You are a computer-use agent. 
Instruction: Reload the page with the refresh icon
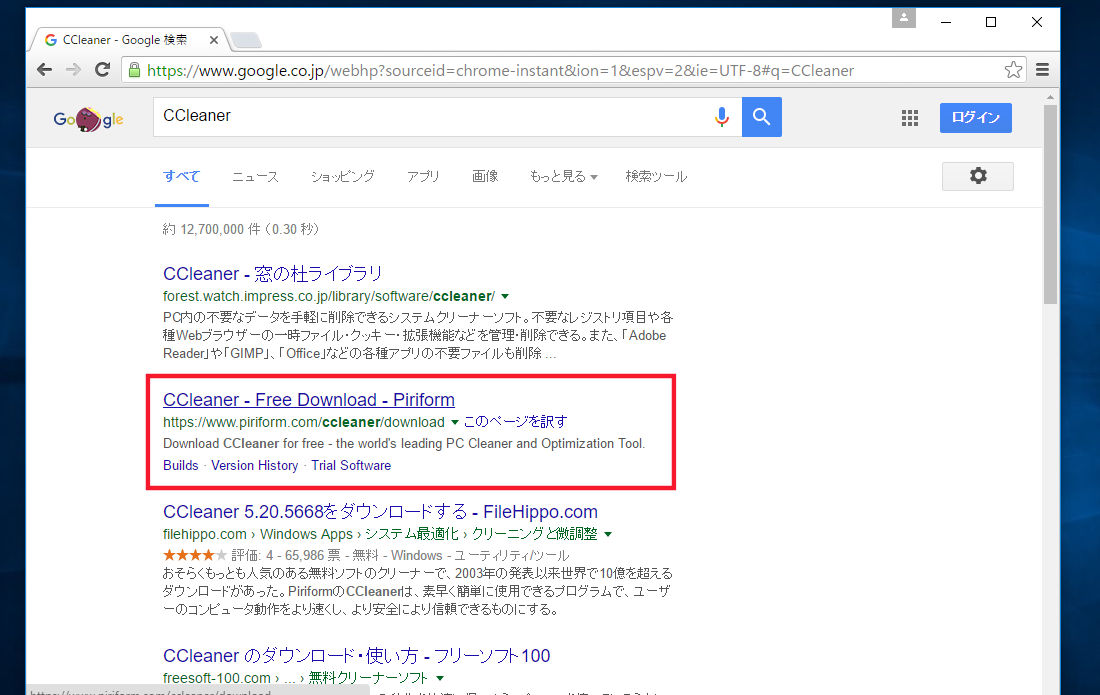(102, 69)
